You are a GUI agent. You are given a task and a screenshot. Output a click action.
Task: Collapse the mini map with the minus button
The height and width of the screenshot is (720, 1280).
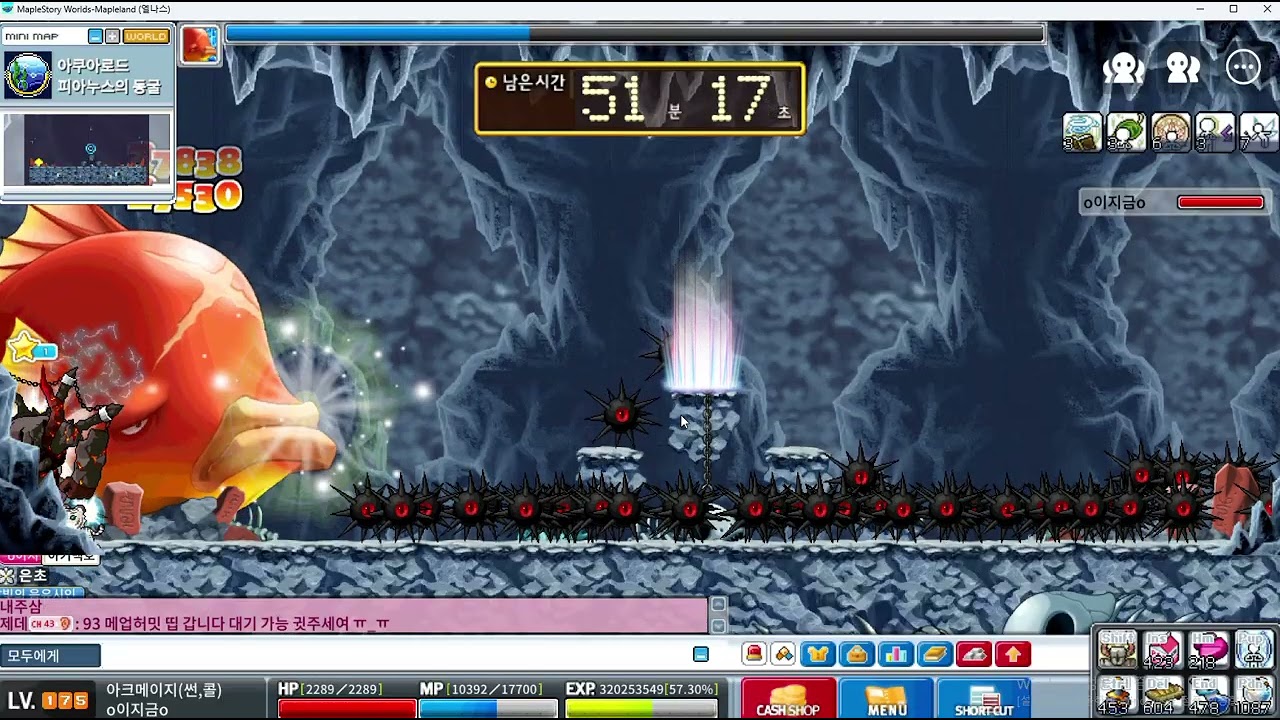pos(95,36)
